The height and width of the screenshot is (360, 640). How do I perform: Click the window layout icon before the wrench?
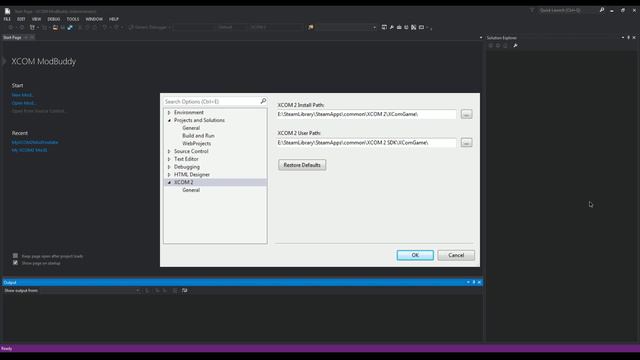(x=384, y=27)
